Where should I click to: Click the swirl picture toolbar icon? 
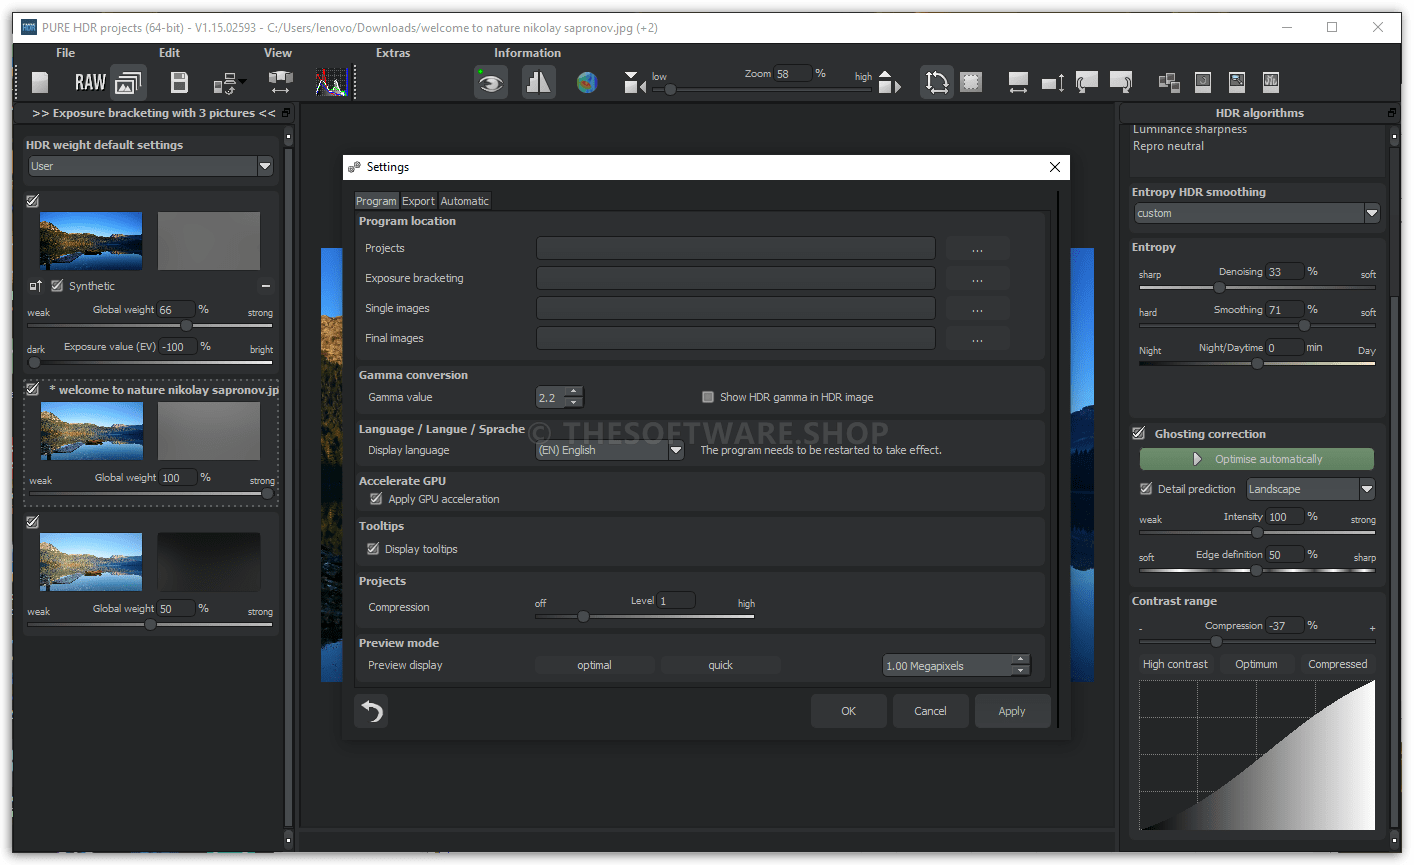1203,82
